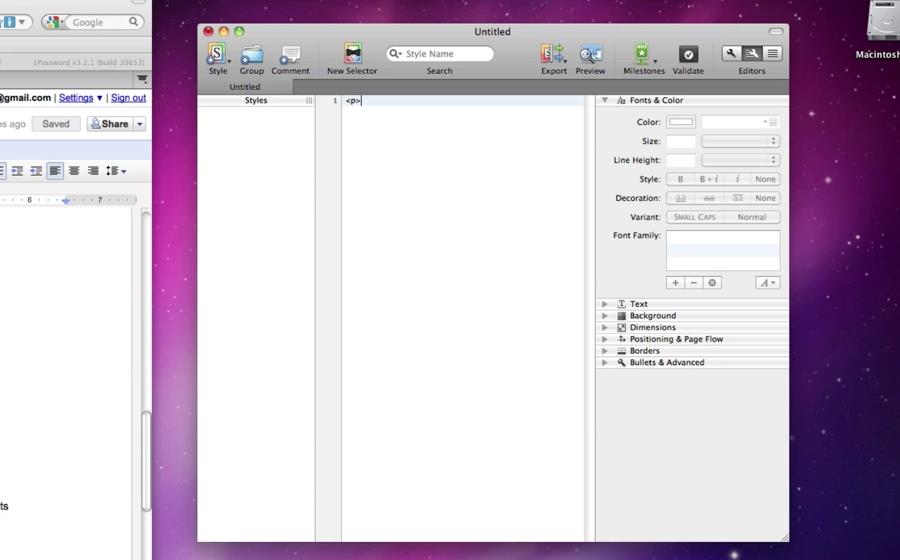900x560 pixels.
Task: Open the Google search engine dropdown
Action: pos(54,22)
